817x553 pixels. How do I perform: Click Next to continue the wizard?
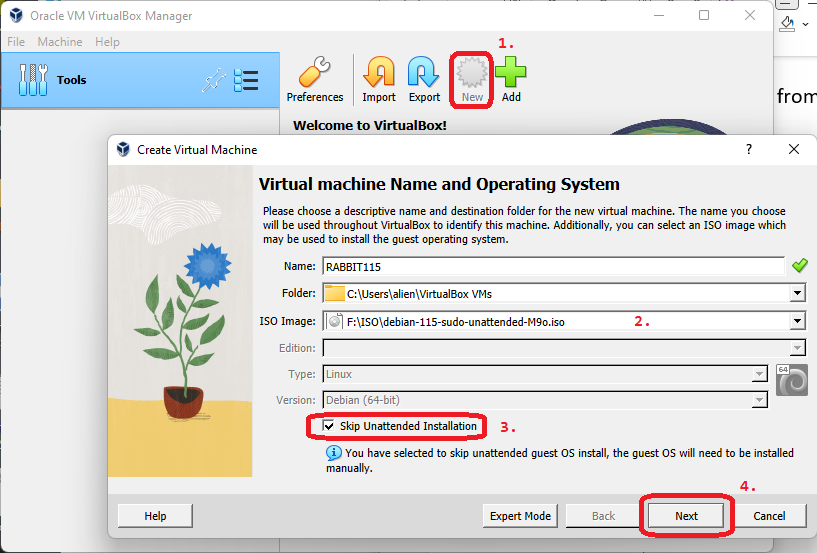pyautogui.click(x=686, y=516)
